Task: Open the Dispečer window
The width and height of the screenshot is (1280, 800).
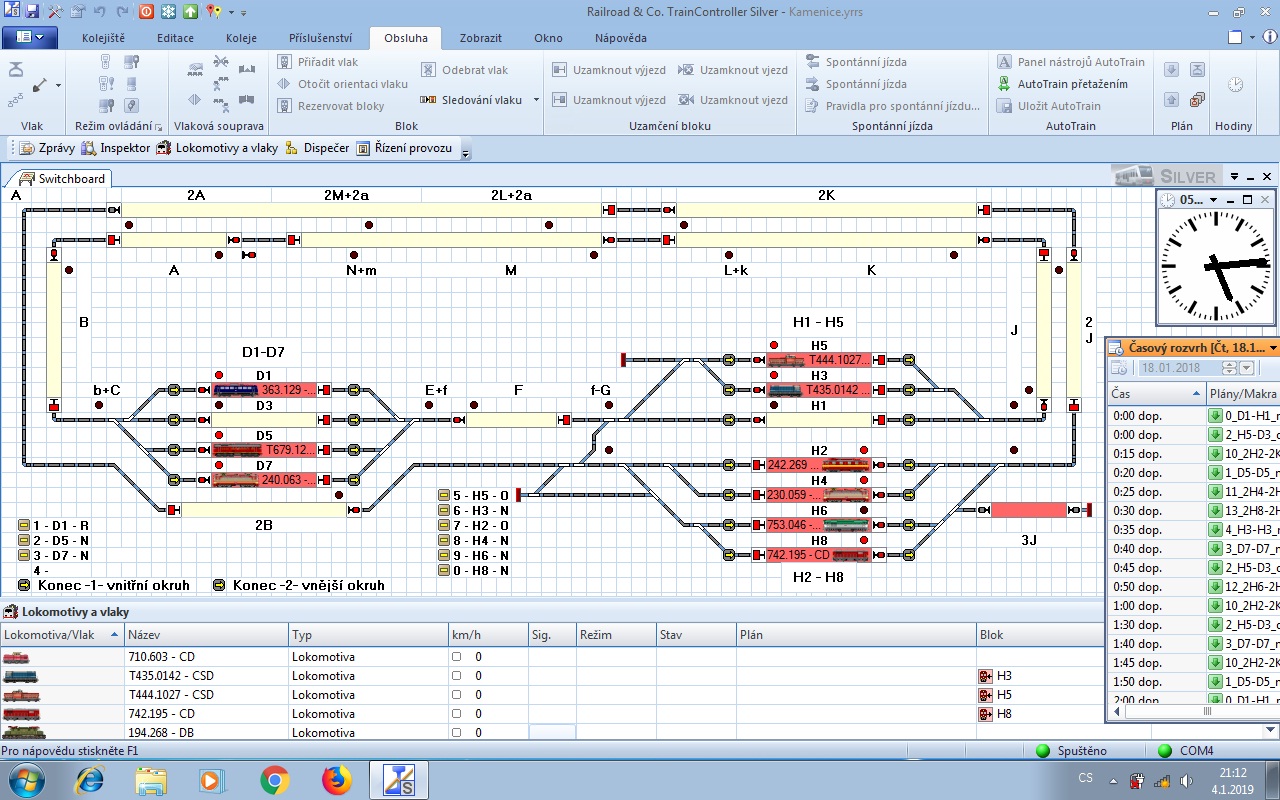Action: (x=317, y=148)
